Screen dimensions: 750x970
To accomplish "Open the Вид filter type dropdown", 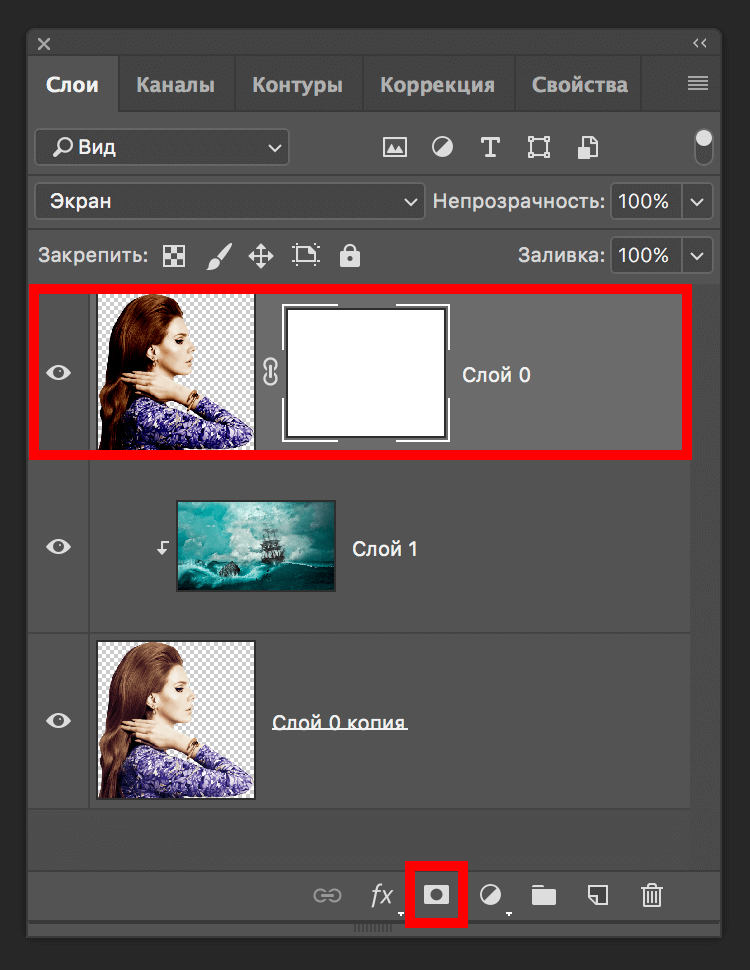I will (162, 148).
